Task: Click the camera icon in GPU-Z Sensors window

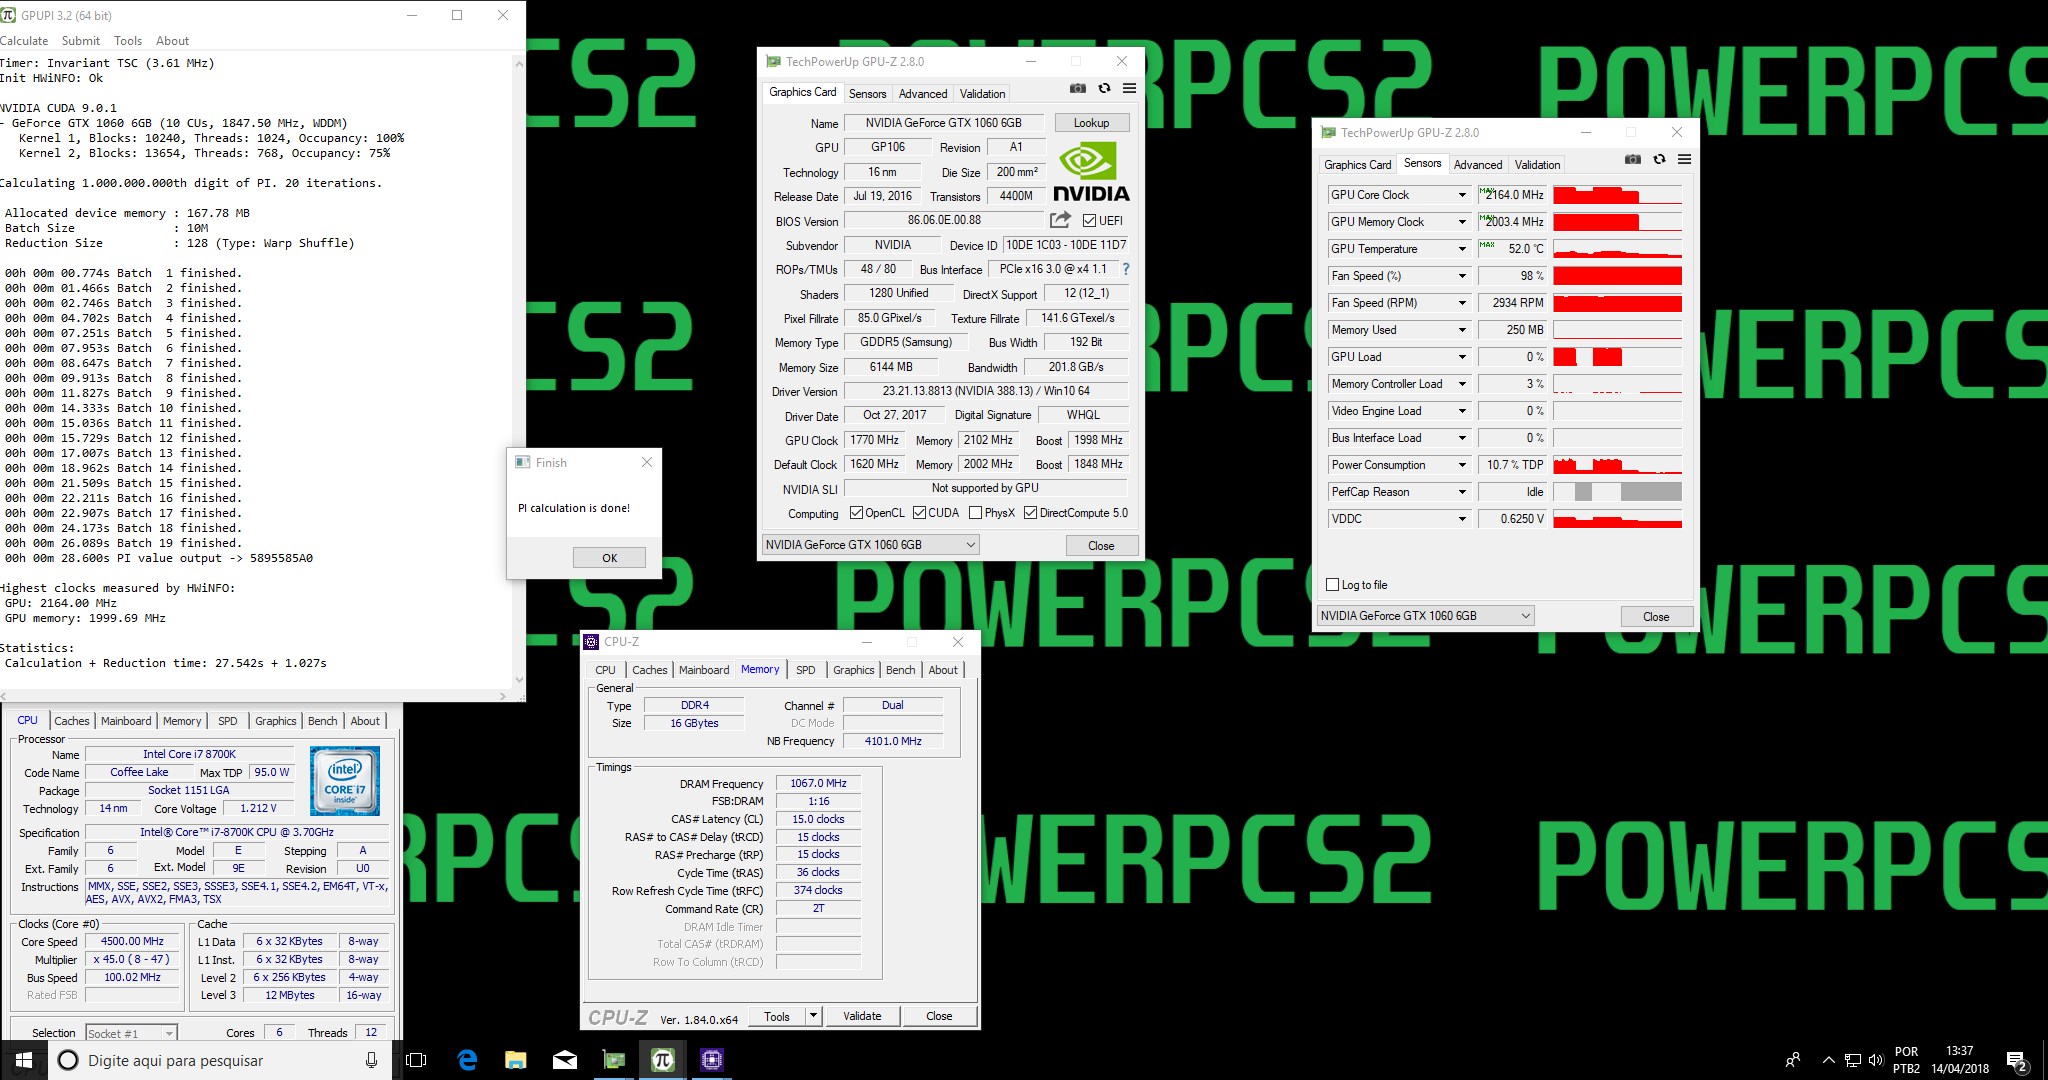Action: point(1632,160)
